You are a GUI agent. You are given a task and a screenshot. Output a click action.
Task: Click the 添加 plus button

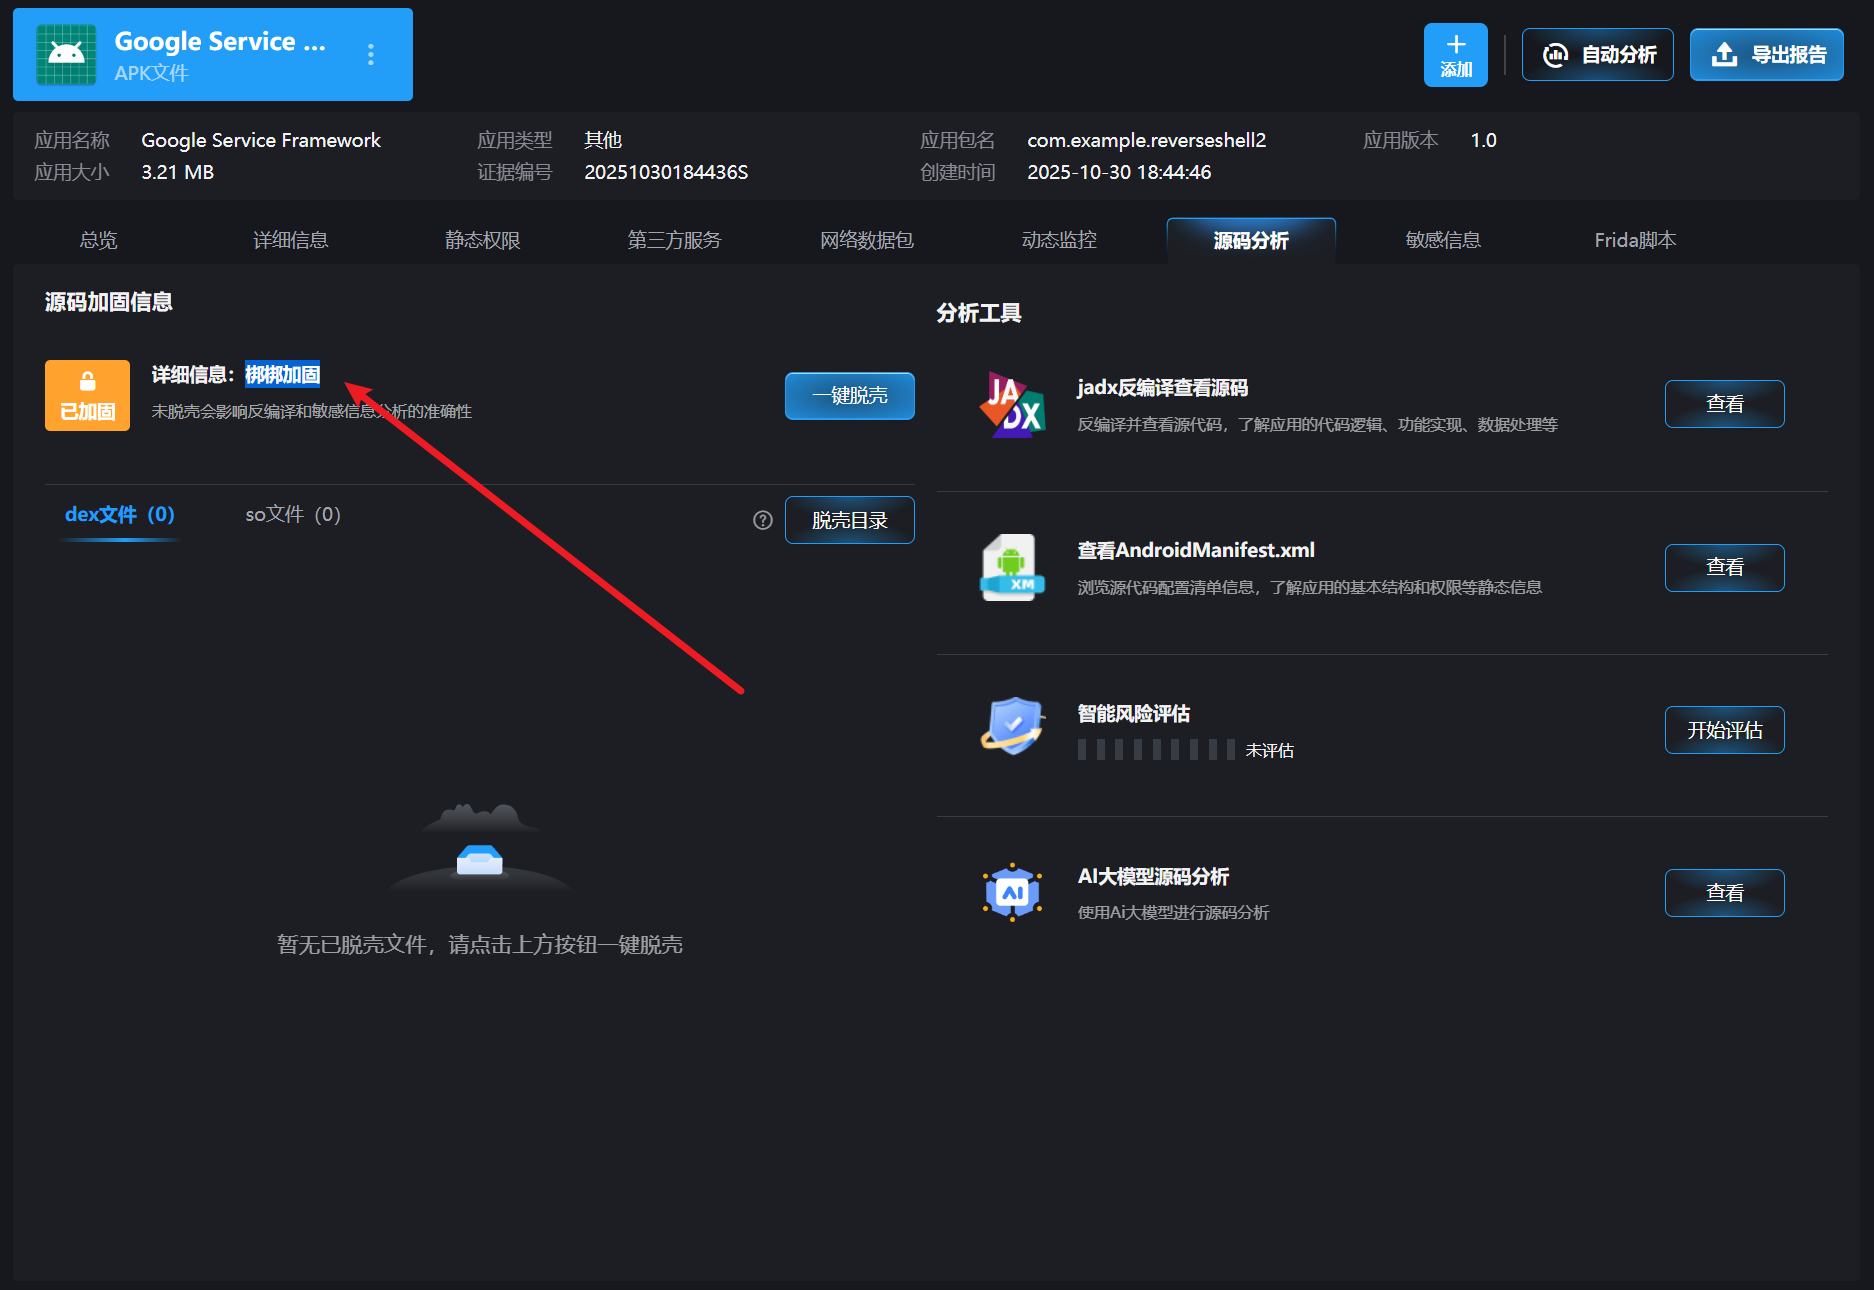1455,55
